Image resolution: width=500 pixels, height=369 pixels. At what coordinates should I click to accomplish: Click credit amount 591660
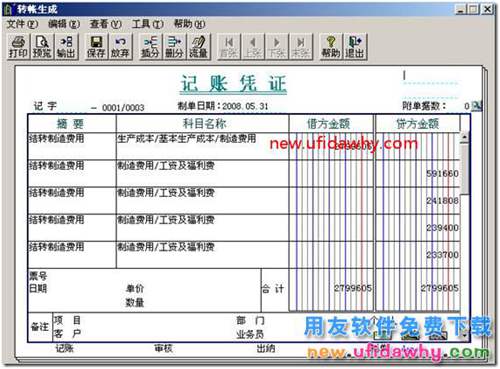click(x=442, y=173)
